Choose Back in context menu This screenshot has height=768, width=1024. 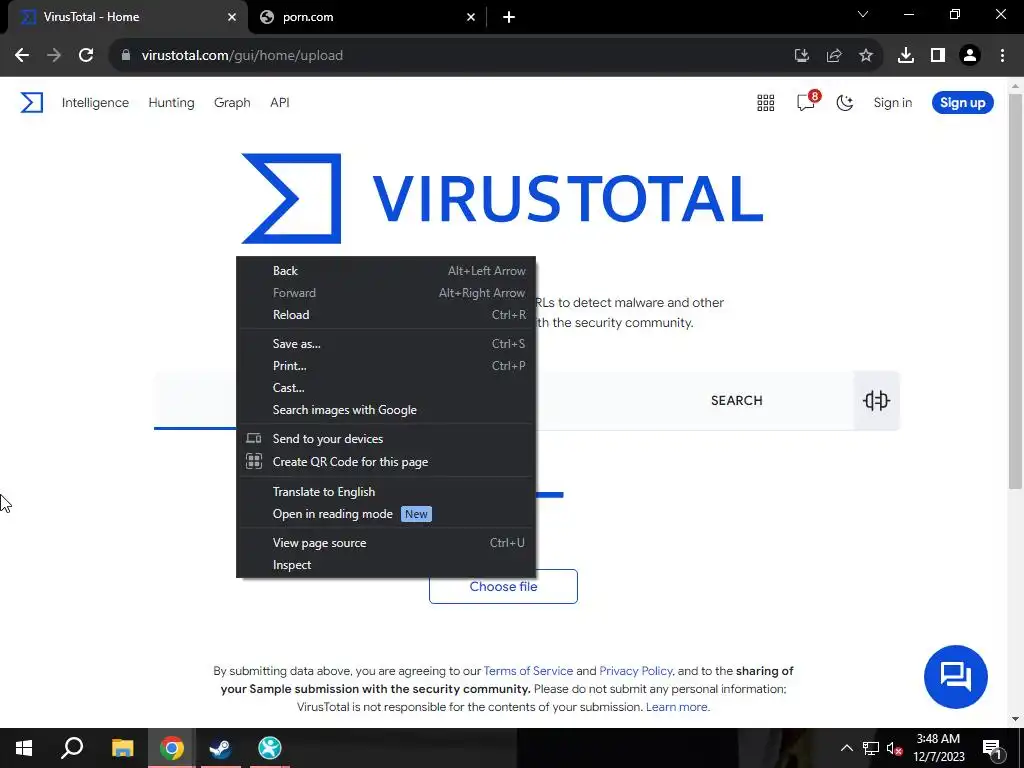point(386,271)
